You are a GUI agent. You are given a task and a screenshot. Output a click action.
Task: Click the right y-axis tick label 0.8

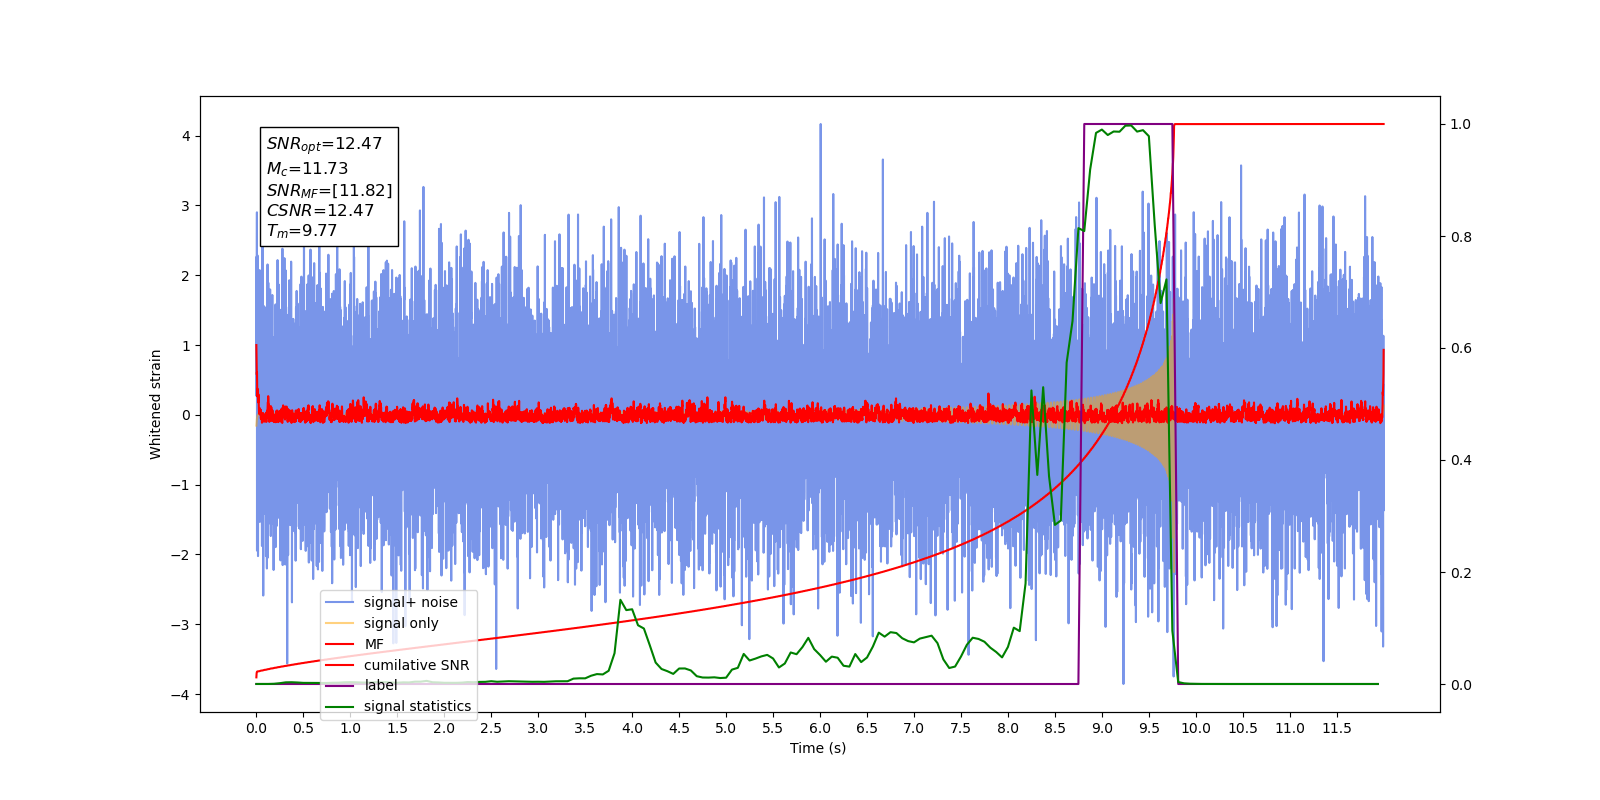click(x=1461, y=237)
